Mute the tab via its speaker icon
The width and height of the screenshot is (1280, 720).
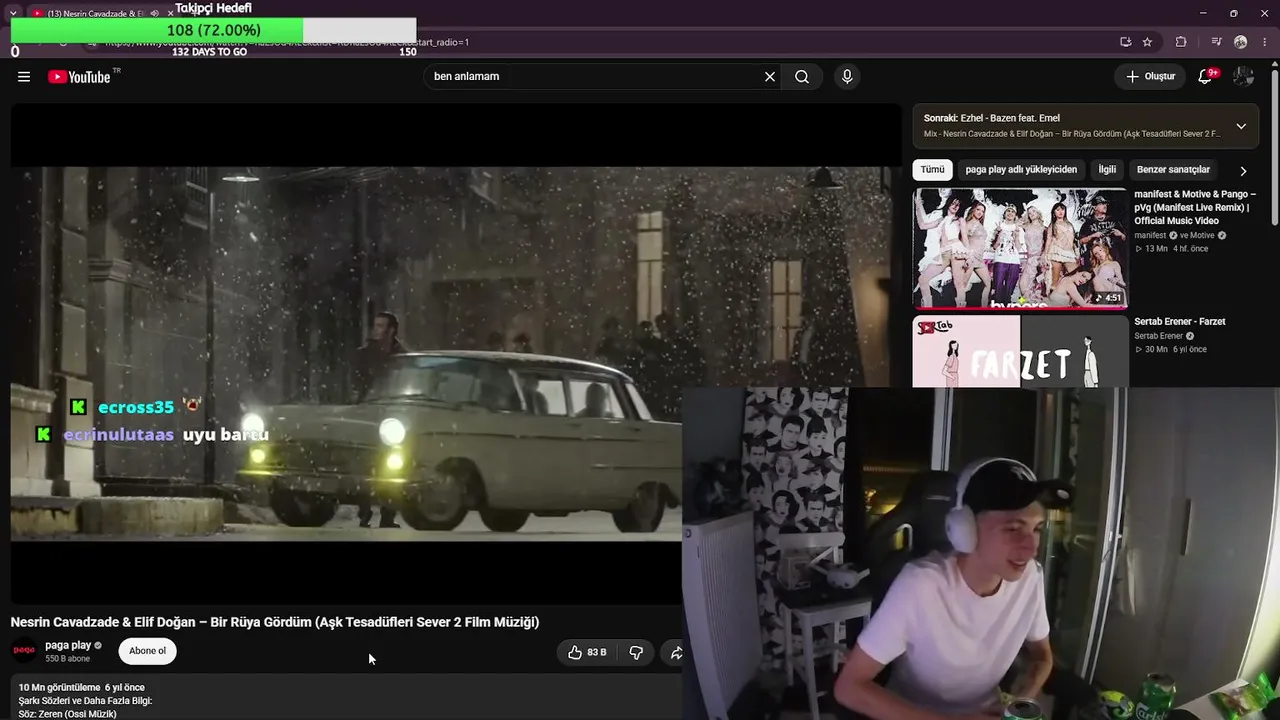click(x=154, y=13)
